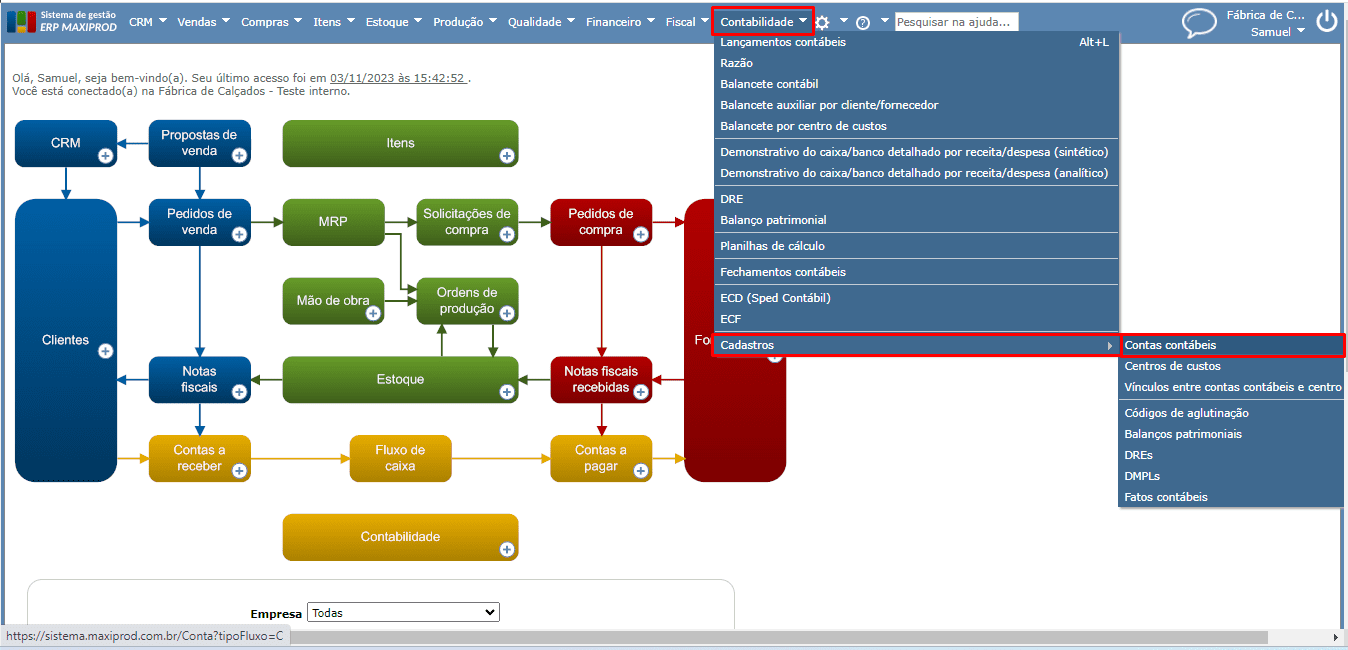1348x650 pixels.
Task: Click plus icon on Estoque block
Action: 507,392
